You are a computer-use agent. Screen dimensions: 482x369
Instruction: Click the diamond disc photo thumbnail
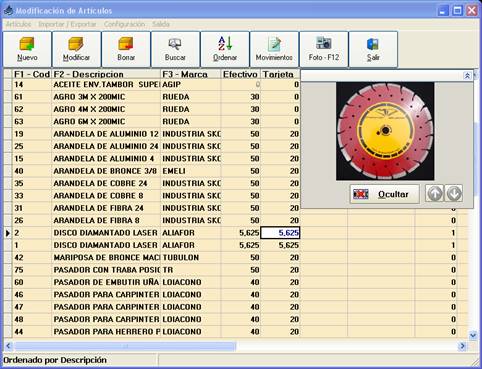385,131
